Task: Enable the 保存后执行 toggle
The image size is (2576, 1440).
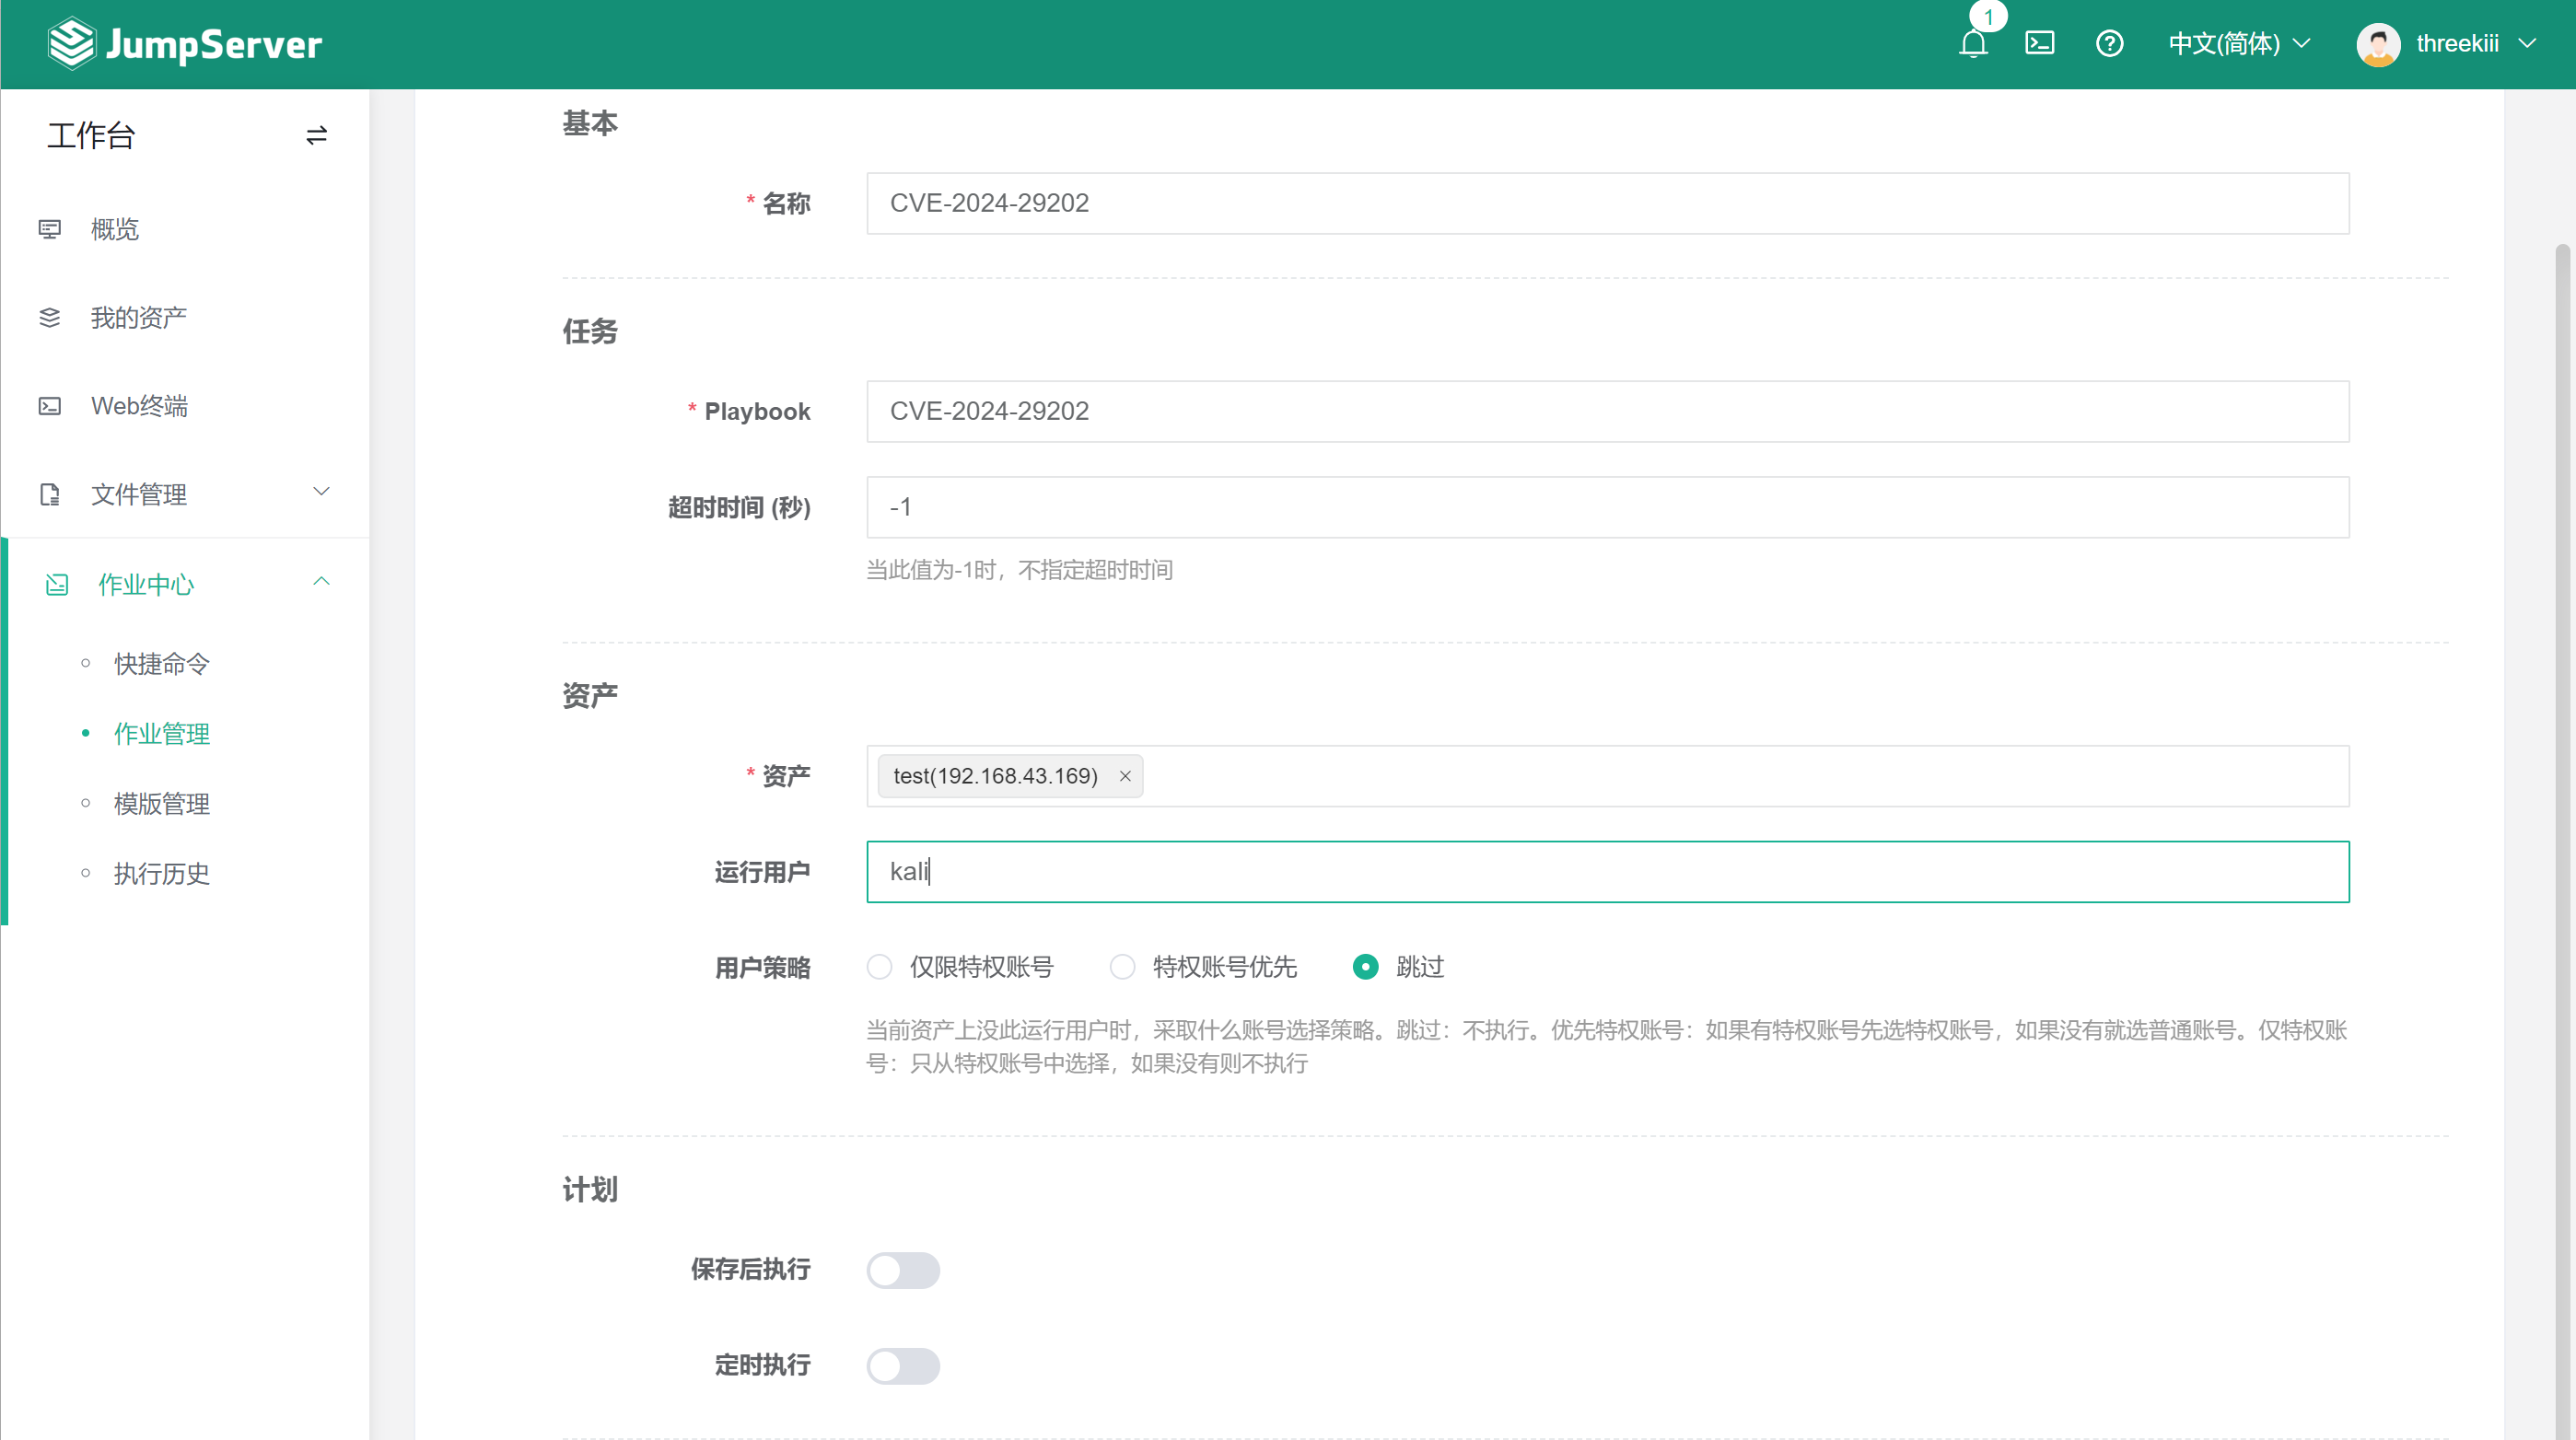Action: point(903,1270)
